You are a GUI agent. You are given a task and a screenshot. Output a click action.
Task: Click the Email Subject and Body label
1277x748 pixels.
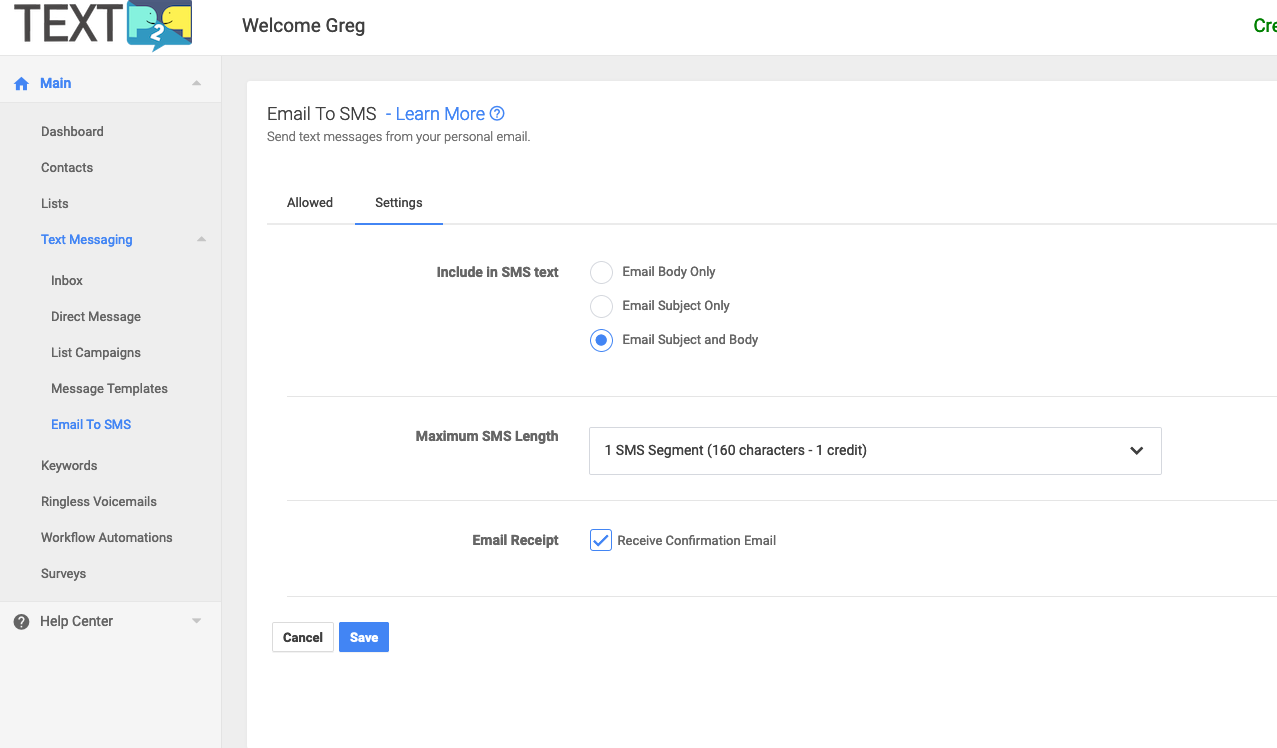click(x=690, y=340)
